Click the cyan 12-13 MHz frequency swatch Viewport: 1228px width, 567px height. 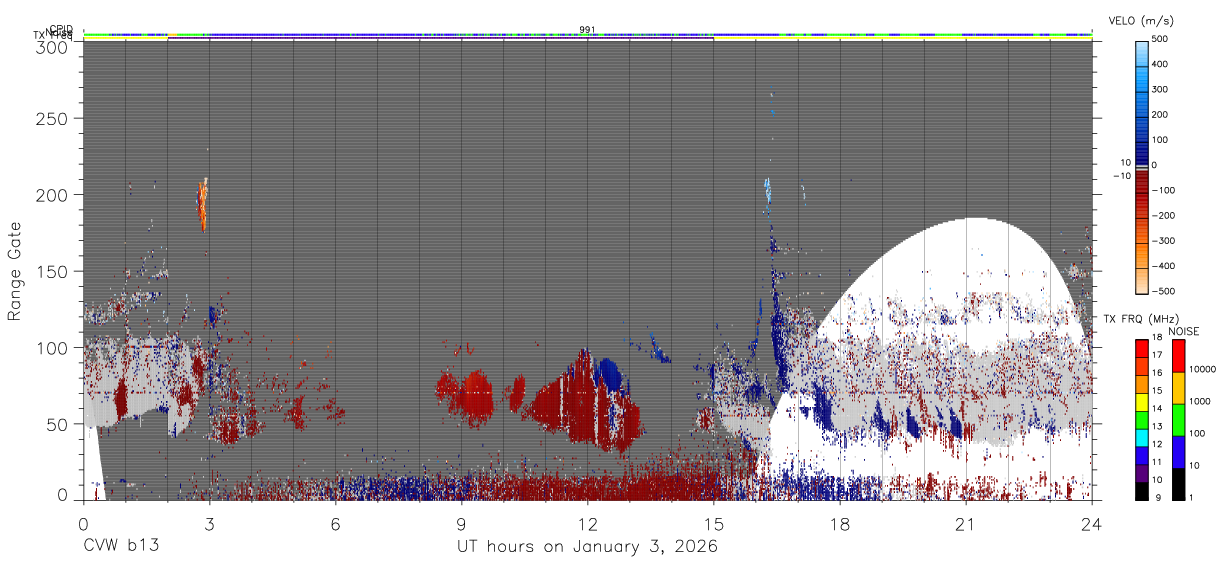click(1141, 438)
